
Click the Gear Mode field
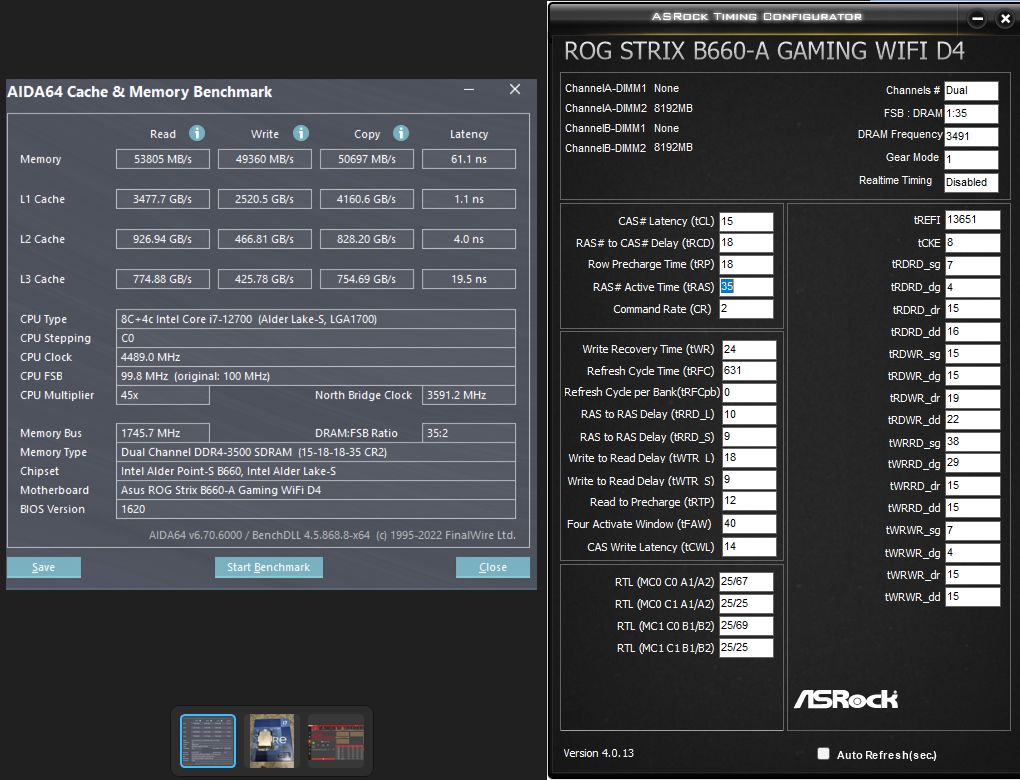(971, 159)
